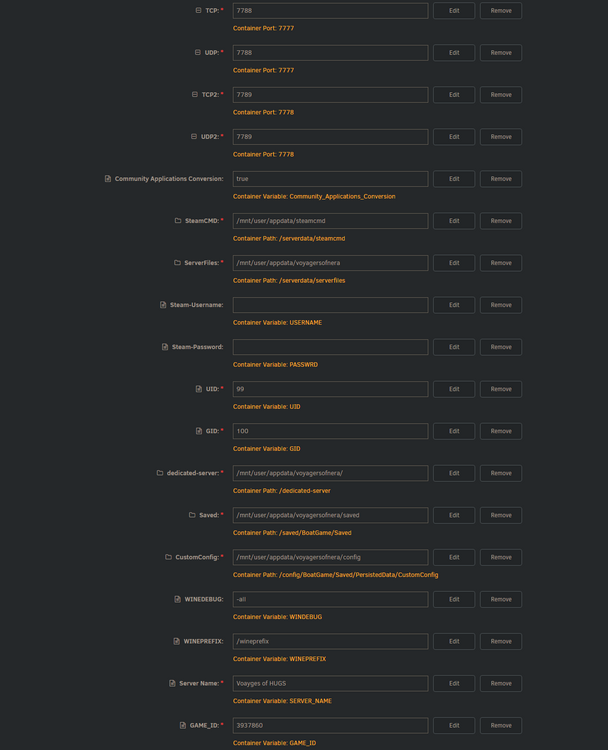
Task: Click the port icon next to UDP2
Action: [194, 136]
